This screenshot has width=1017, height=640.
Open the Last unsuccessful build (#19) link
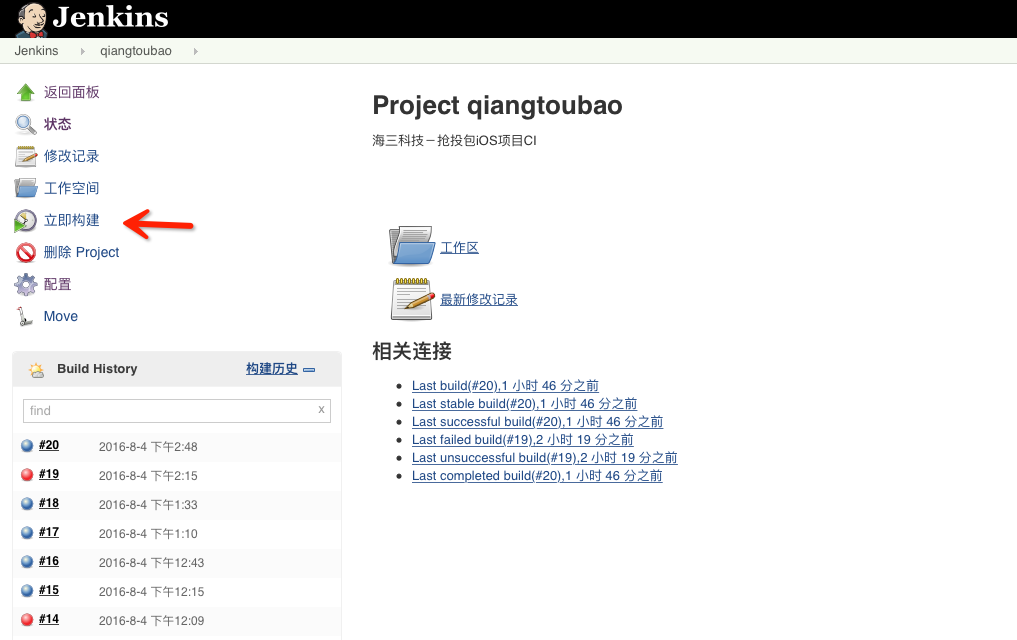point(544,458)
